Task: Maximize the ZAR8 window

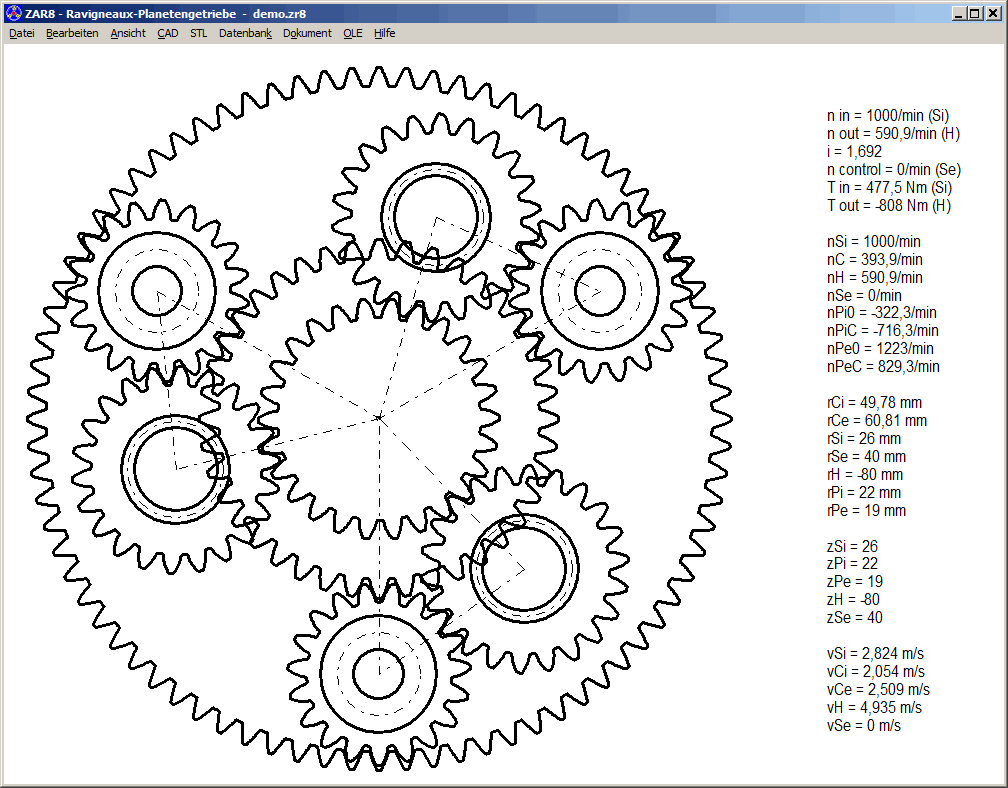Action: pos(975,13)
